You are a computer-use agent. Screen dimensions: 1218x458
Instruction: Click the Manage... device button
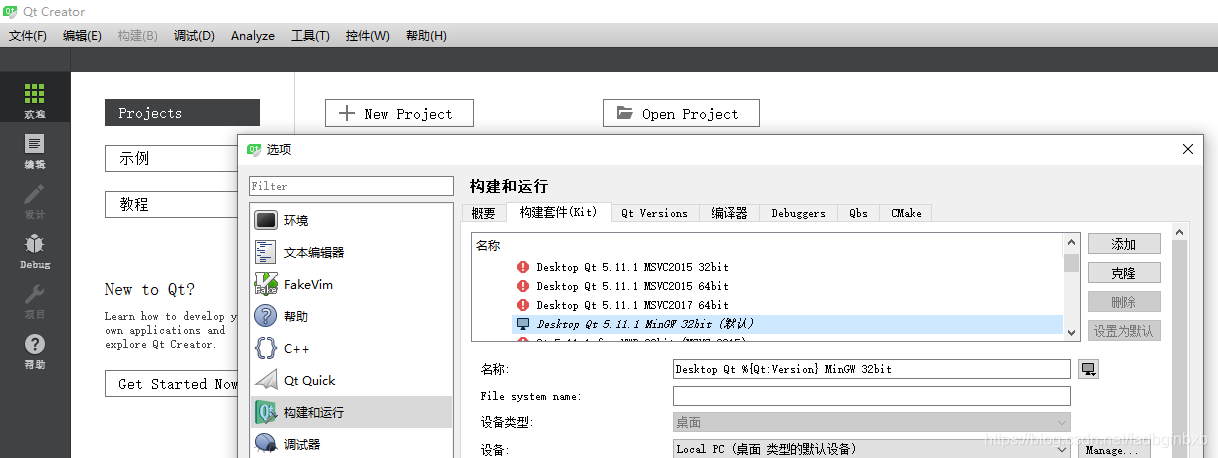1116,450
